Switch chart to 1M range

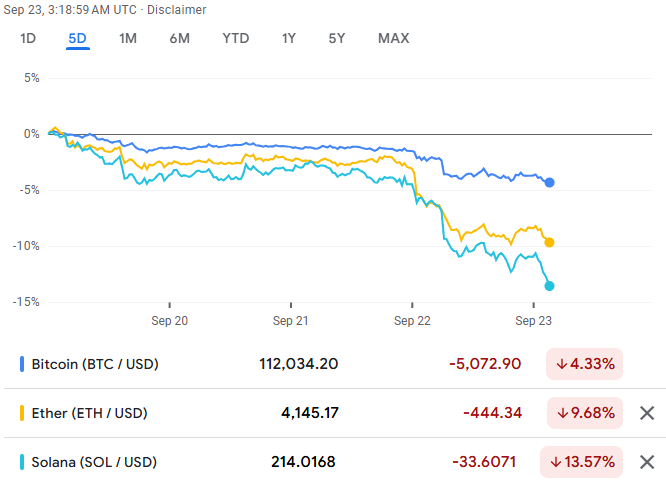click(128, 39)
